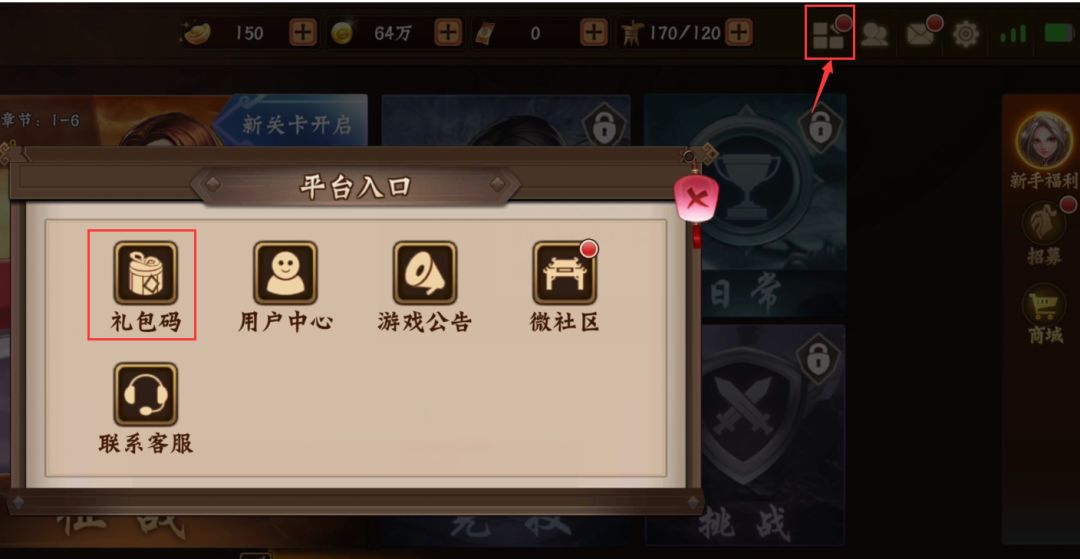The height and width of the screenshot is (559, 1080).
Task: Open the 商城 shop cart icon
Action: [x=1044, y=306]
